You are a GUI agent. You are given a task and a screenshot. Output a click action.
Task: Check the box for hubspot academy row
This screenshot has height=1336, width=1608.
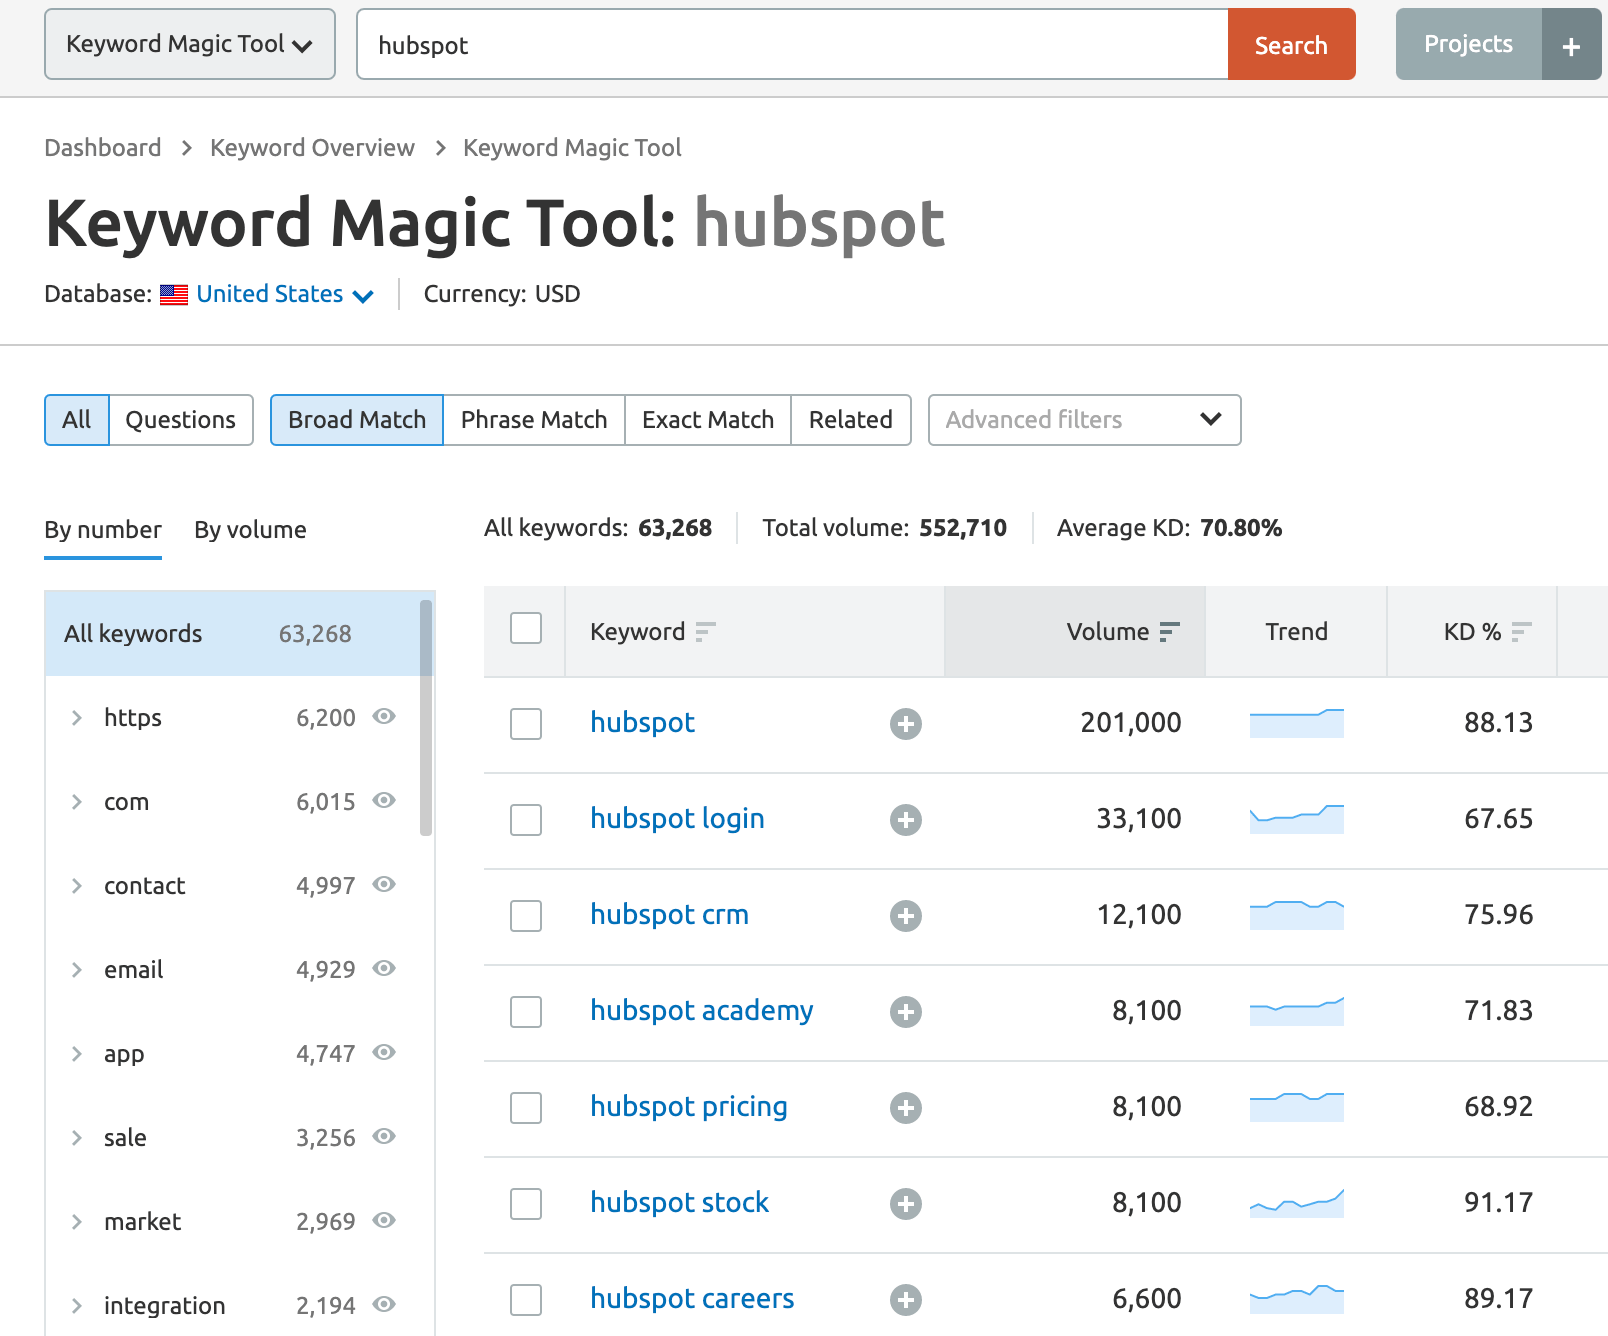click(526, 1012)
